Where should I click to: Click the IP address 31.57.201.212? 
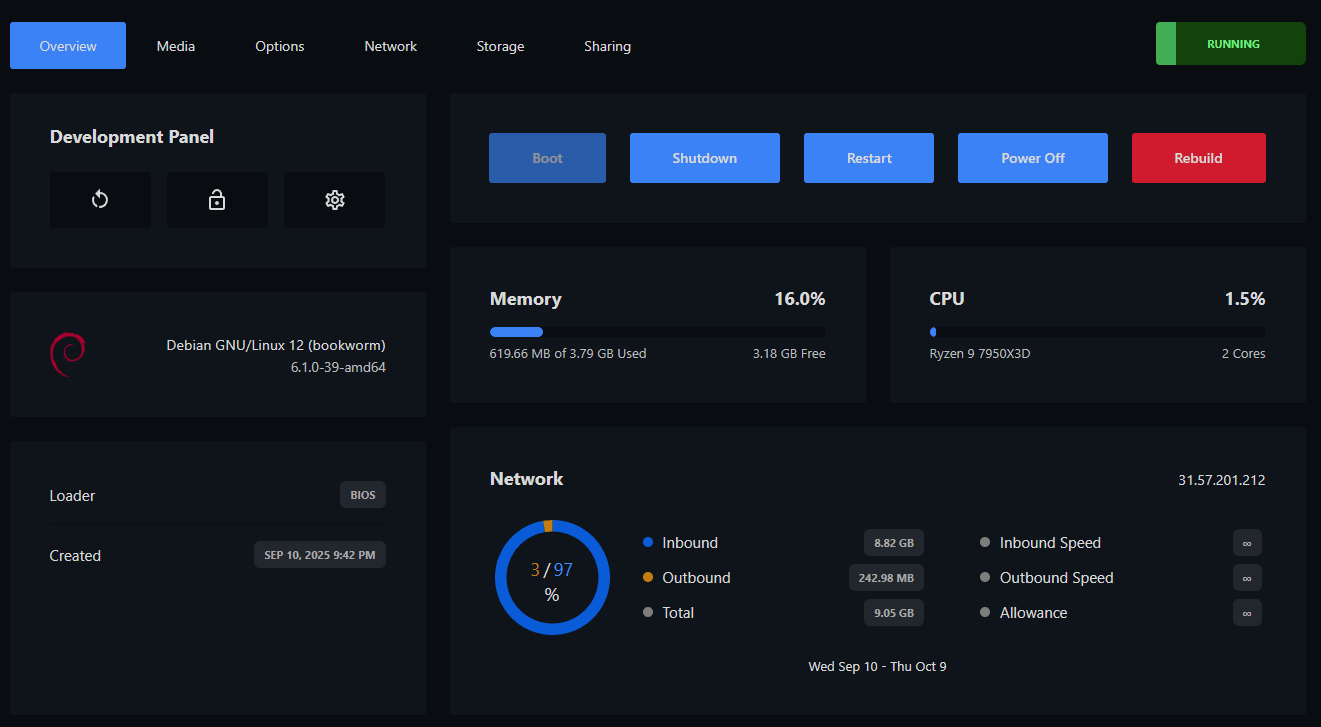click(x=1221, y=480)
